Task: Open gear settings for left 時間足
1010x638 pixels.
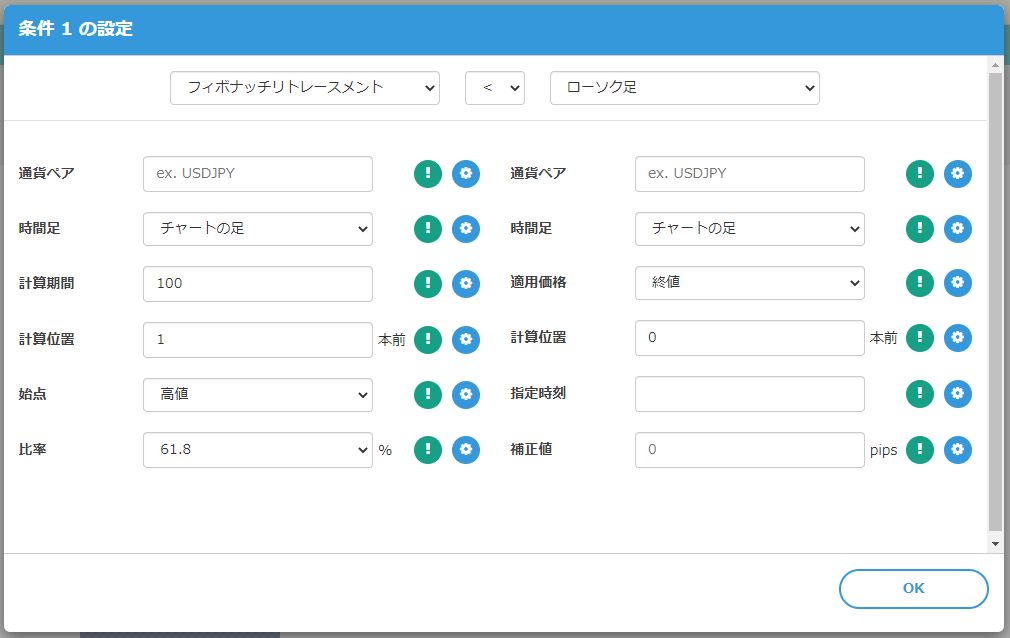Action: (x=466, y=228)
